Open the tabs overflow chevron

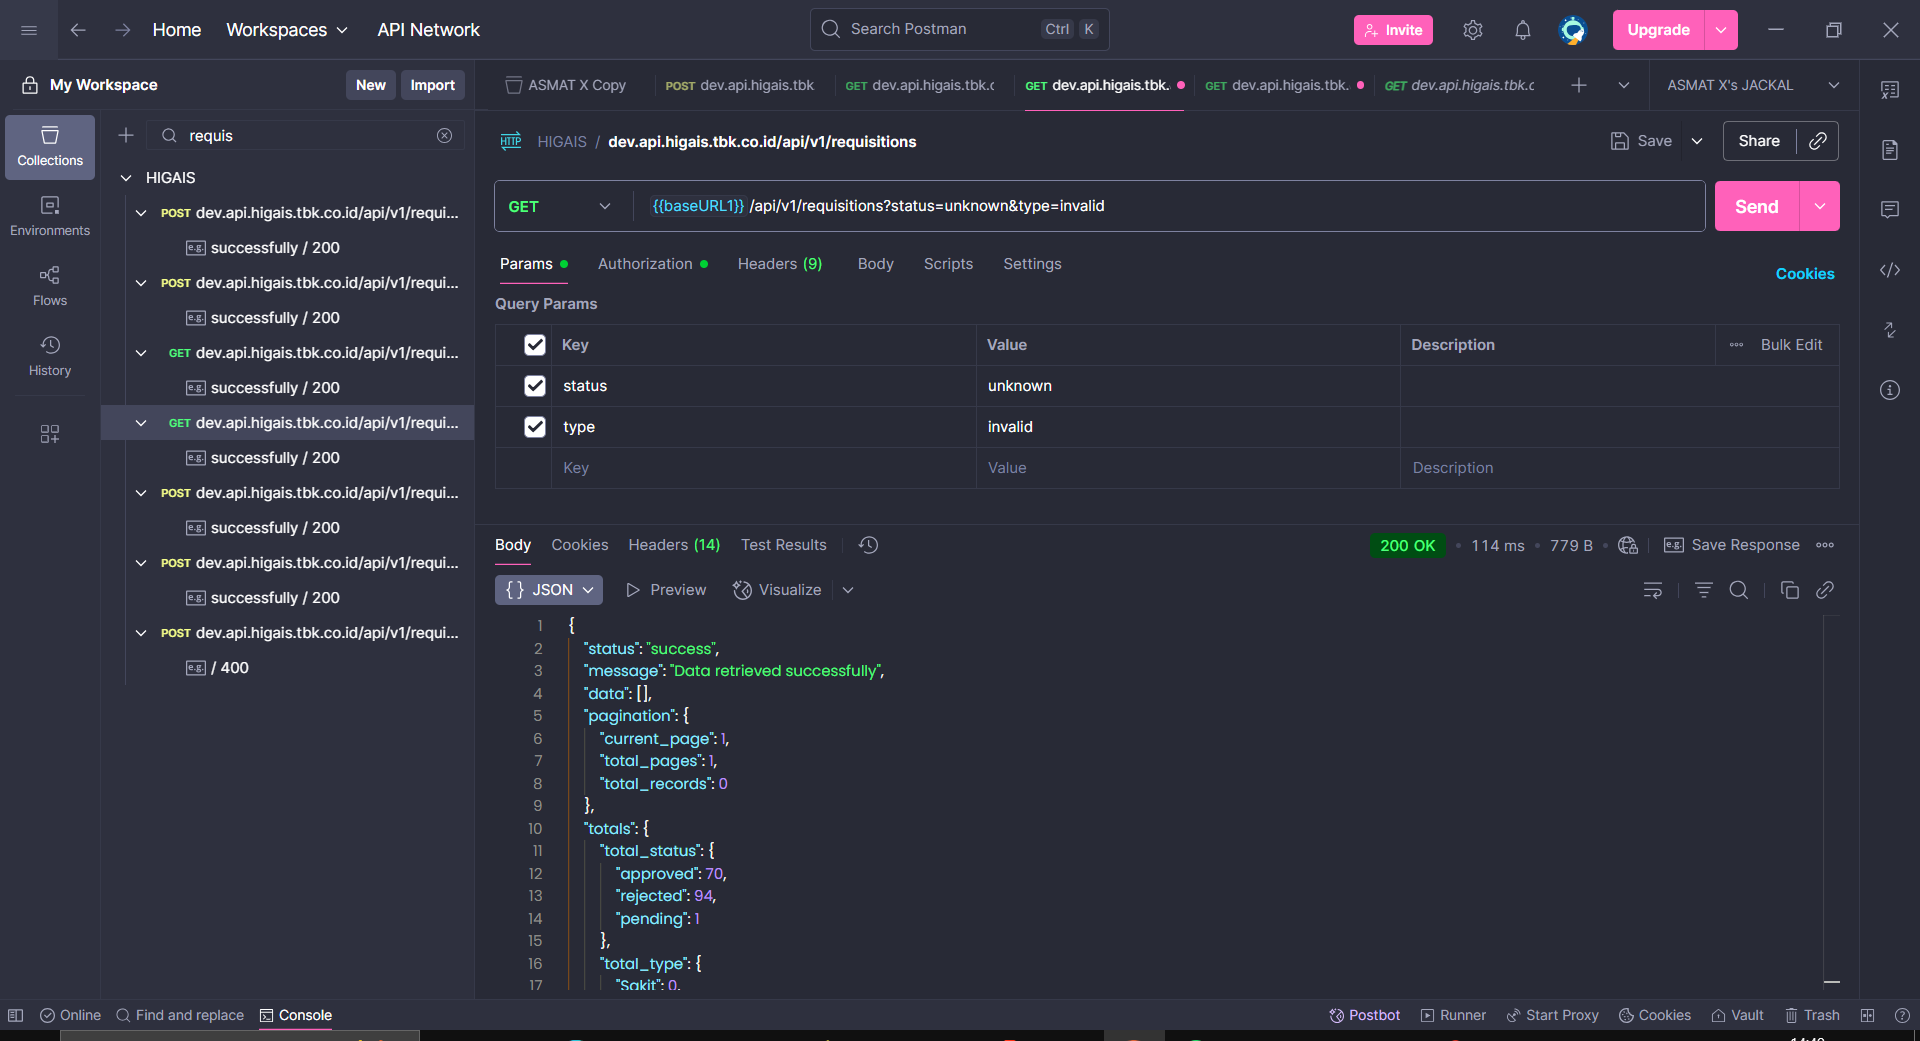pyautogui.click(x=1624, y=85)
